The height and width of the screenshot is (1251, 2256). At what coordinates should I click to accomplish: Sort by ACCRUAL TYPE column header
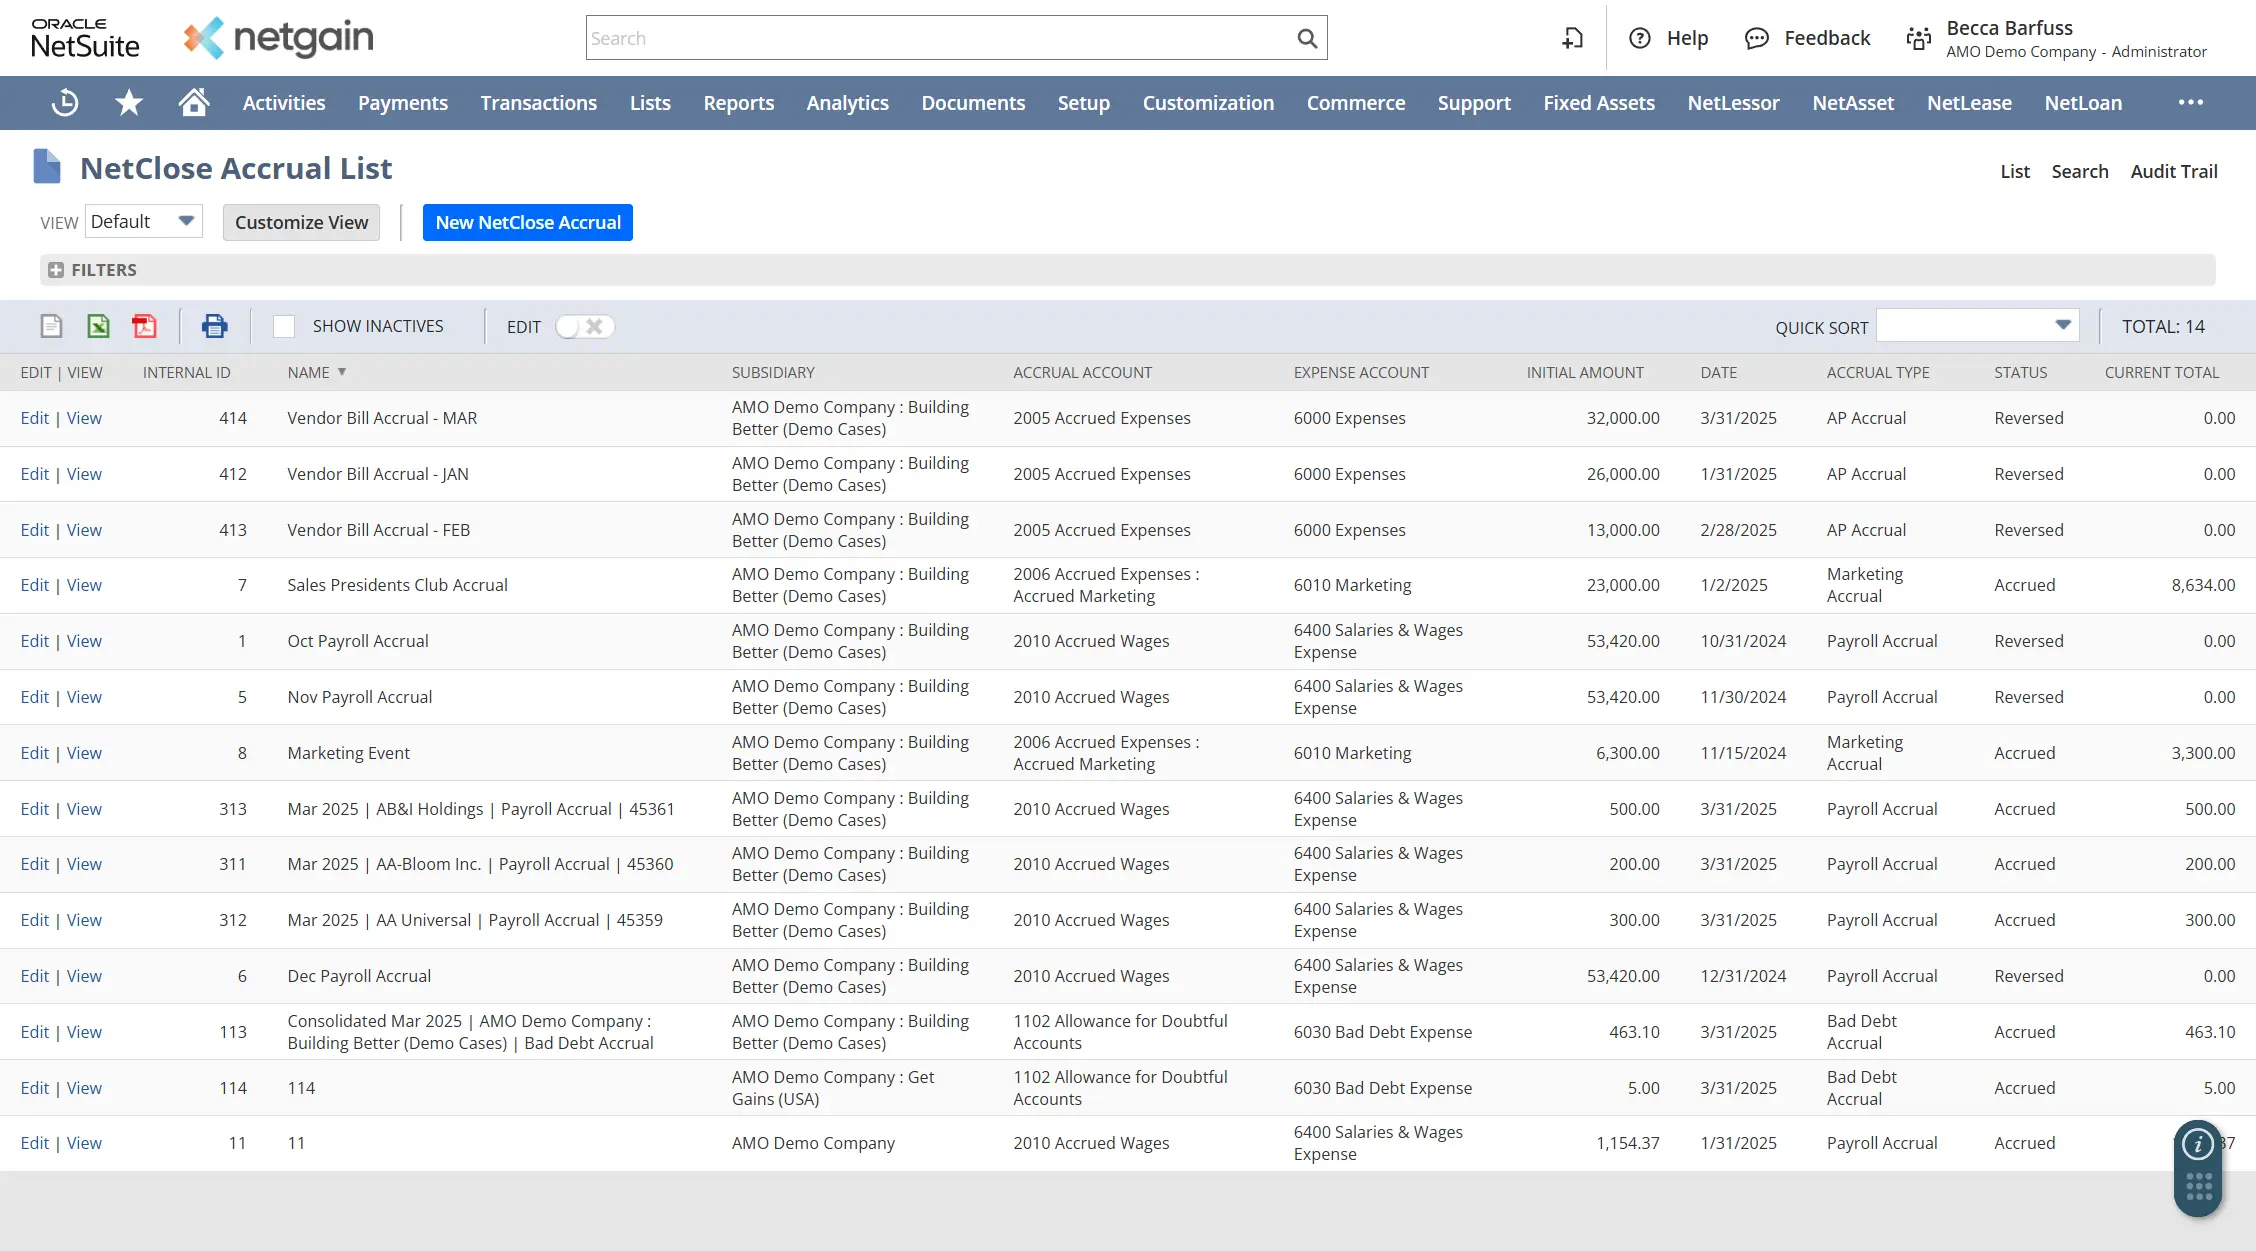tap(1877, 372)
